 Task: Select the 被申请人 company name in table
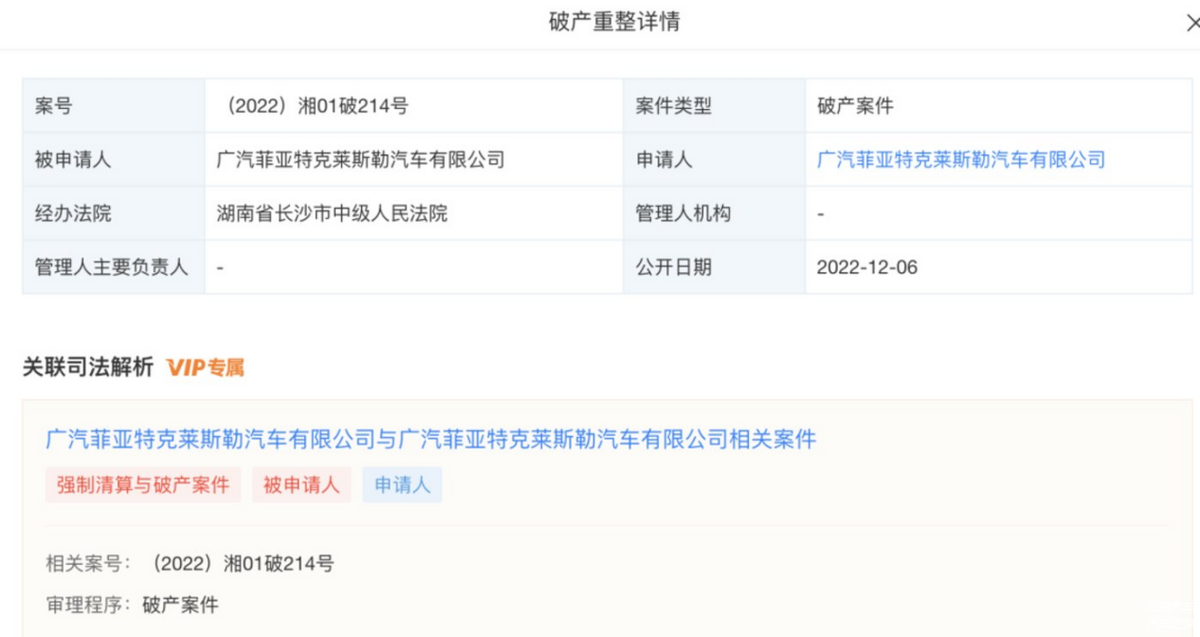tap(361, 159)
